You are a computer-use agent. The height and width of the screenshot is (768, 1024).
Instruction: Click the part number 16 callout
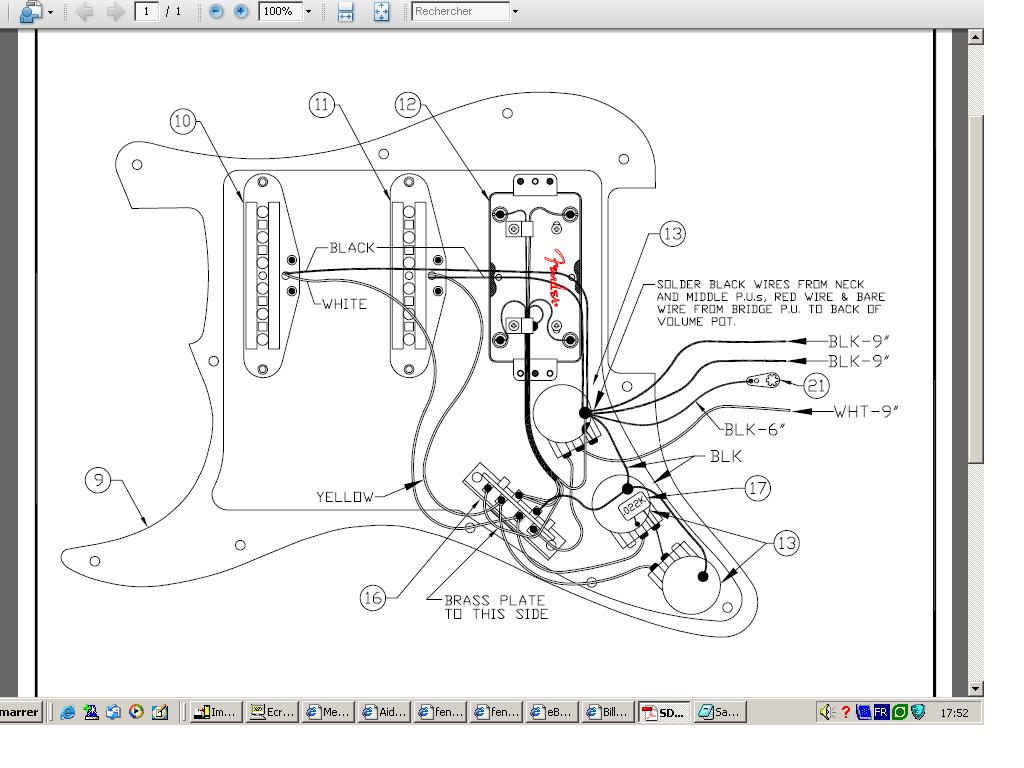point(373,598)
